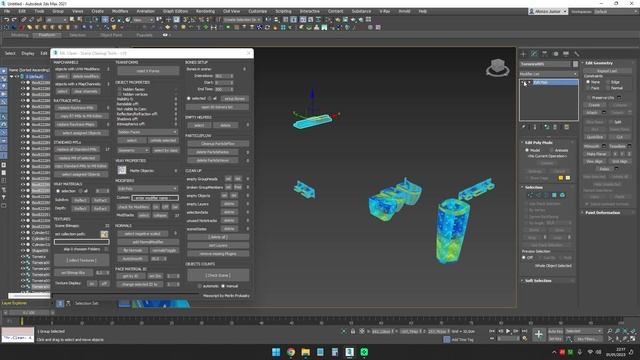Viewport: 640px width, 360px height.
Task: Open the Hierarchy command panel tab
Action: [x=544, y=54]
